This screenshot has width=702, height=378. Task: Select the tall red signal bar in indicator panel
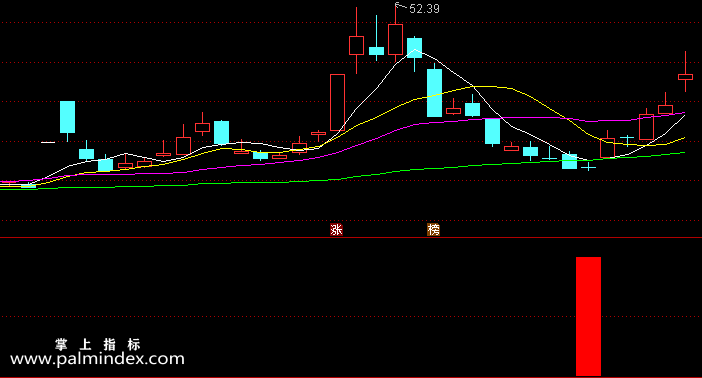588,316
